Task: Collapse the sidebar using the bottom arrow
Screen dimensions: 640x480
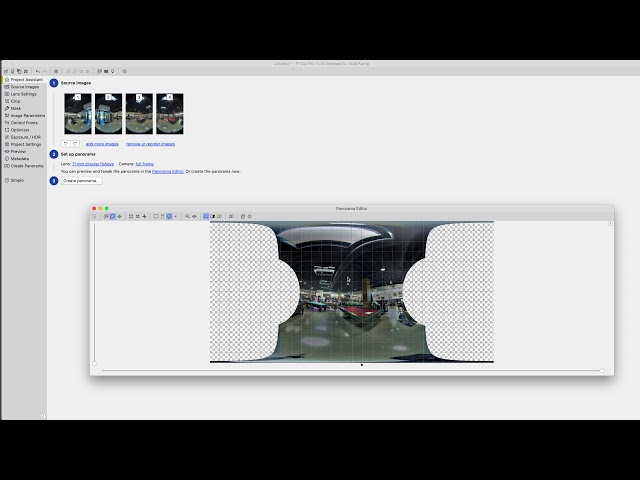Action: point(43,416)
